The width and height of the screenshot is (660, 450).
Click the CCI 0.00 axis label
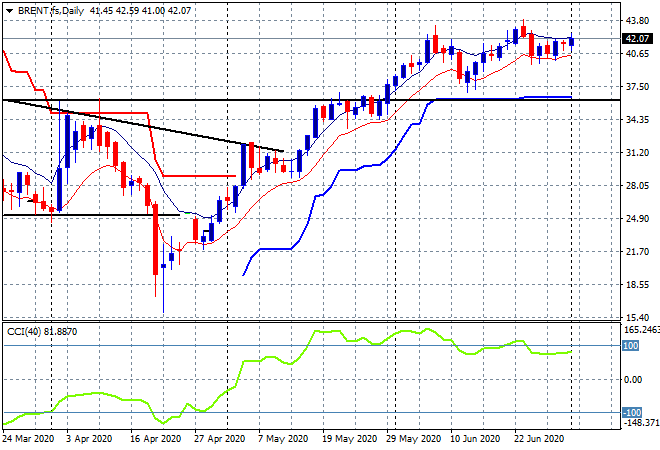coord(633,380)
